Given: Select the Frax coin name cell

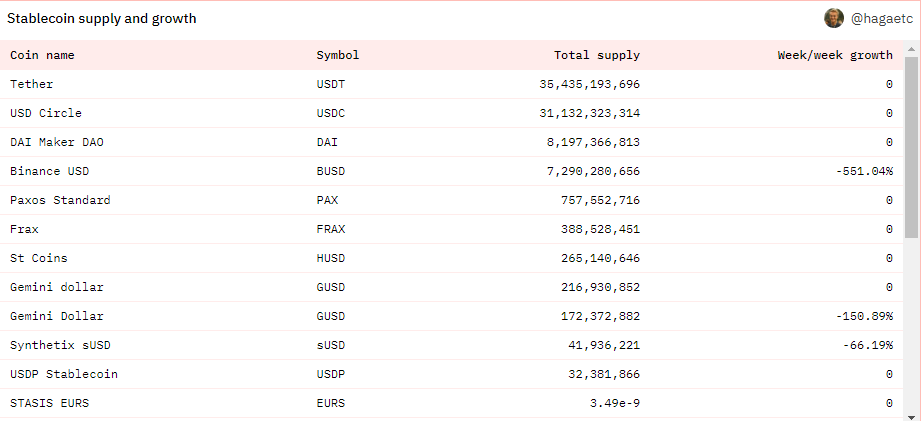Looking at the screenshot, I should tap(24, 229).
